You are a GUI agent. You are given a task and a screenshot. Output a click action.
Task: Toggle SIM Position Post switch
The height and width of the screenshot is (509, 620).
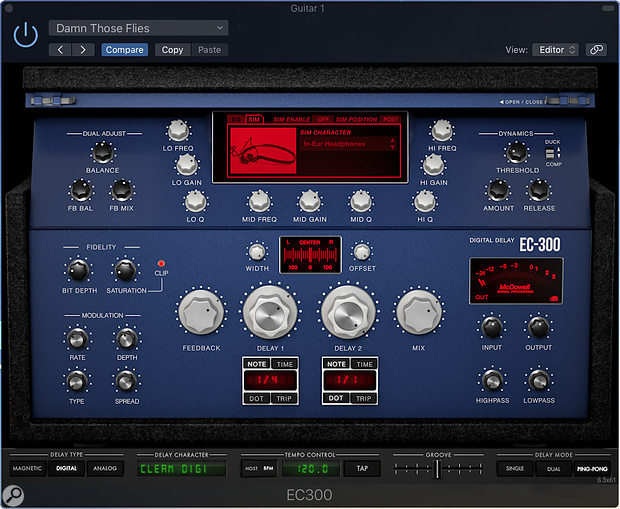point(390,119)
